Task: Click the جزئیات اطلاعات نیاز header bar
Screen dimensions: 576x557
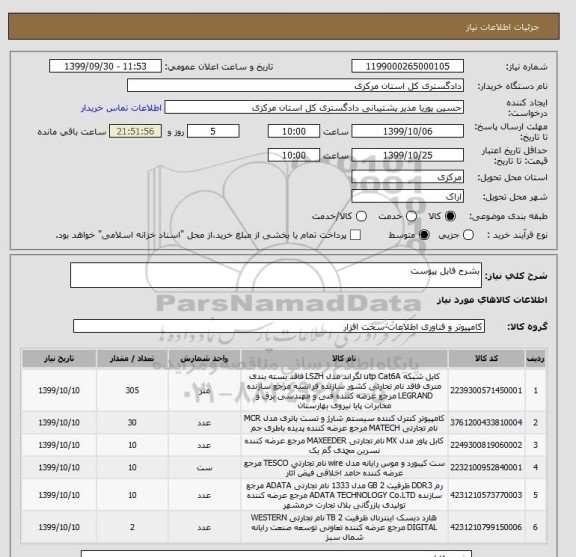Action: tap(284, 27)
